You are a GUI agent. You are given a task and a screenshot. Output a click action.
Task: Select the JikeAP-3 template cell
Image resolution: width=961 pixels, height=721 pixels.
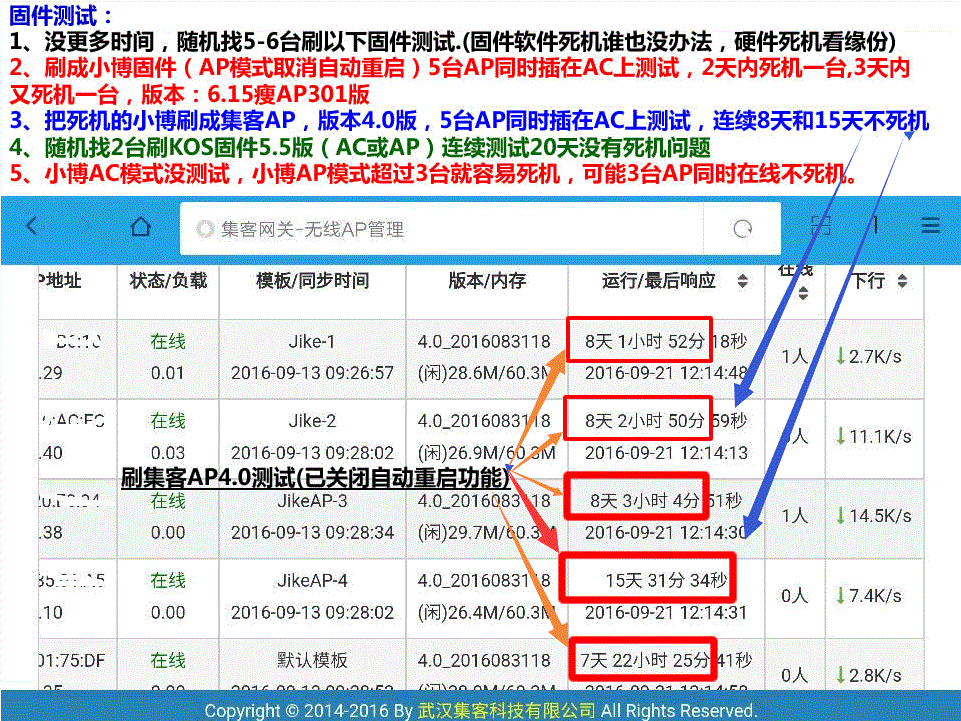312,501
